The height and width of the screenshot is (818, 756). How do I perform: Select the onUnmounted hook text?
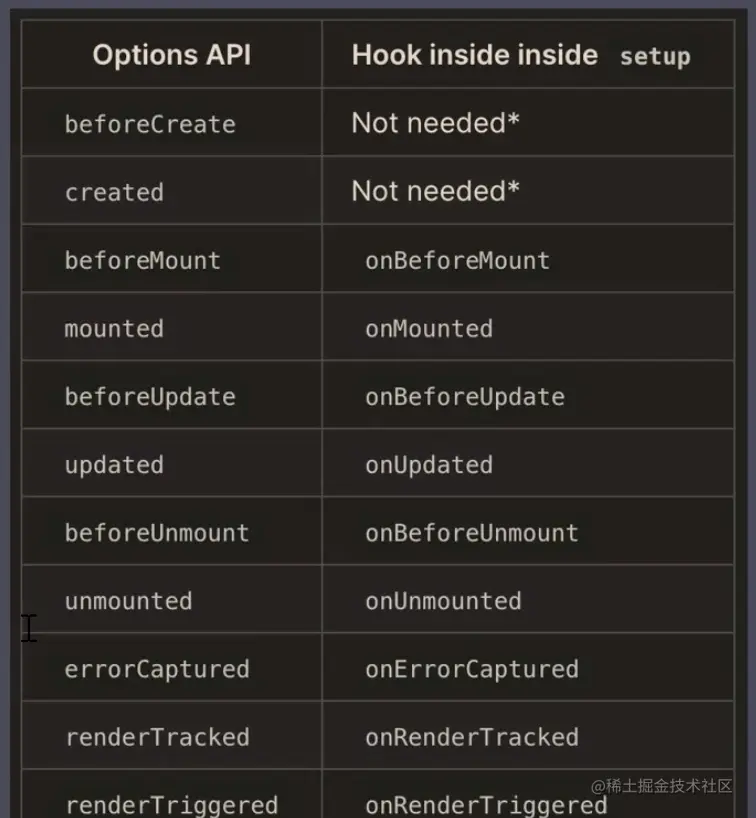click(443, 600)
